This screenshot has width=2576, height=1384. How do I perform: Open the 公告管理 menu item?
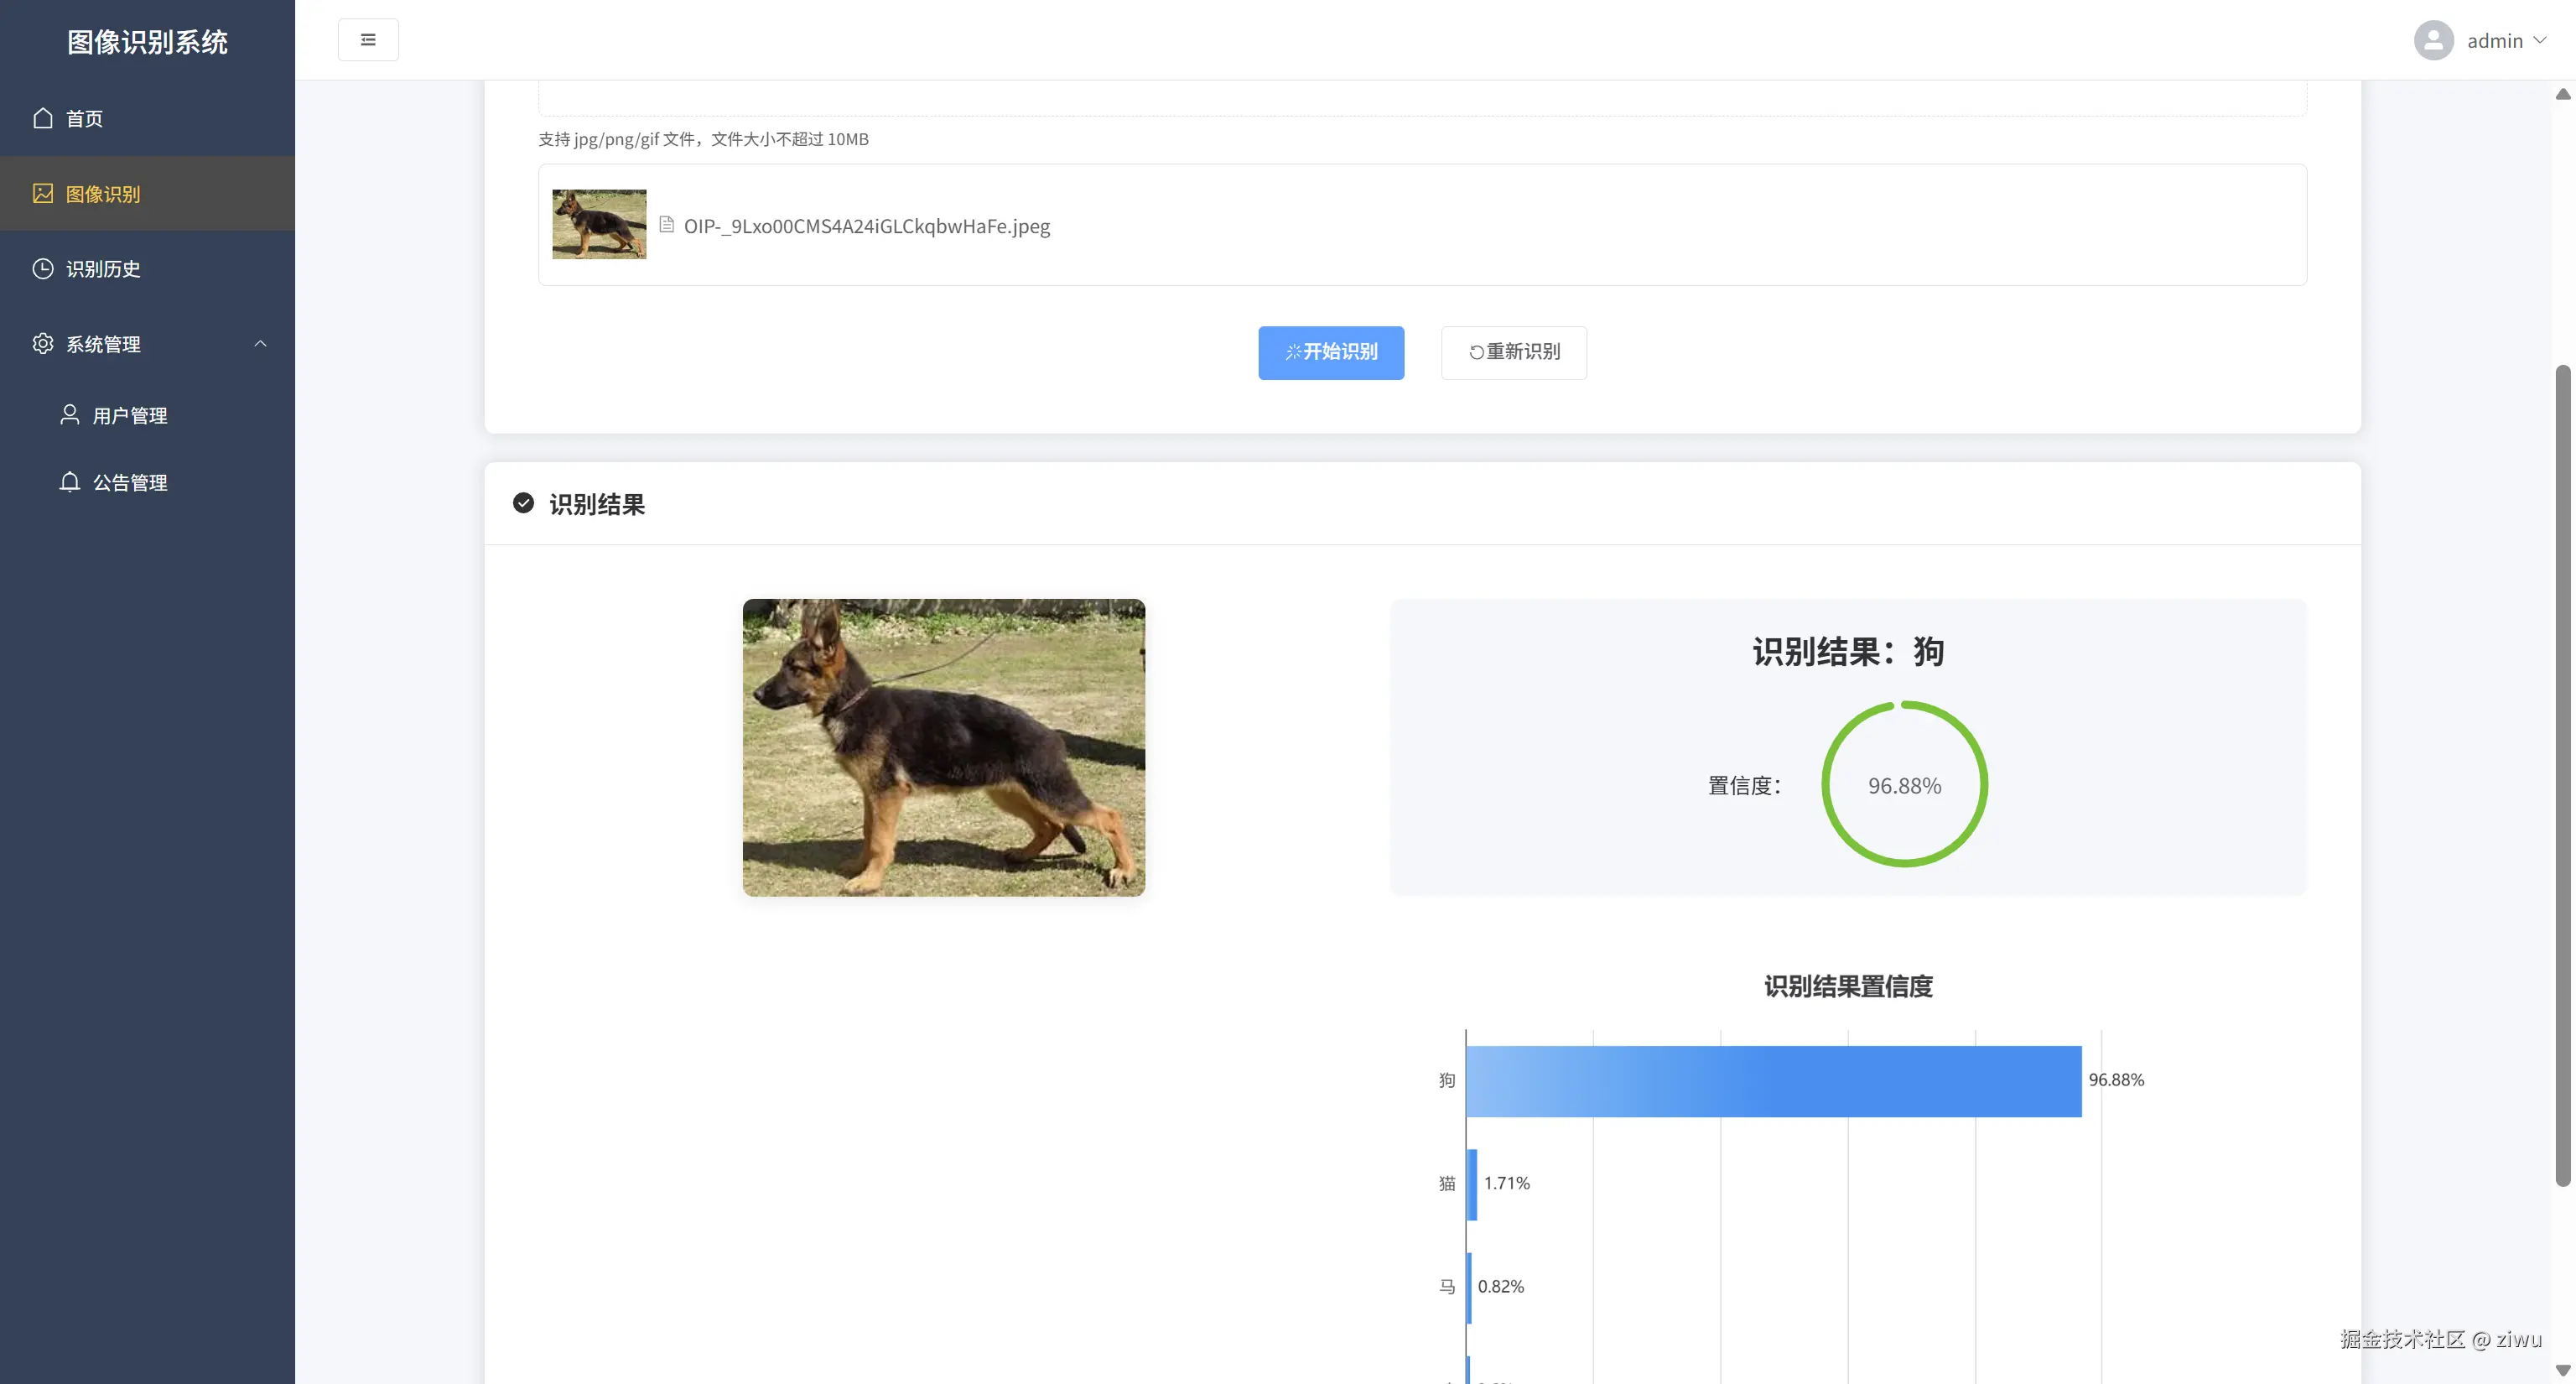tap(130, 482)
